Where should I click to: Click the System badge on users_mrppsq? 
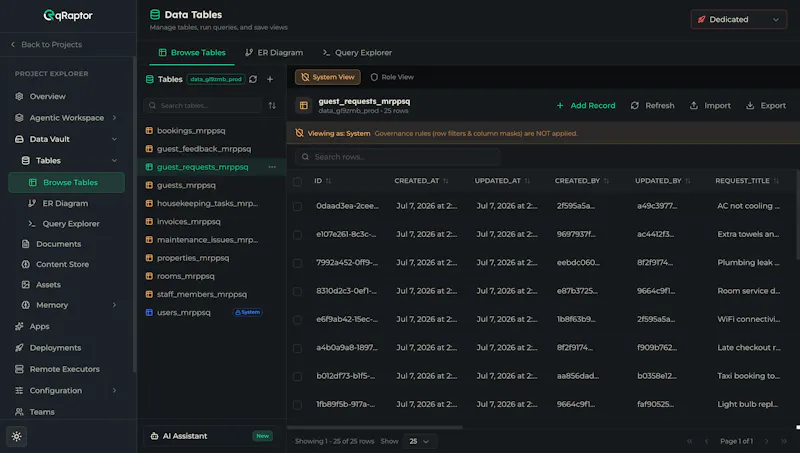coord(247,312)
